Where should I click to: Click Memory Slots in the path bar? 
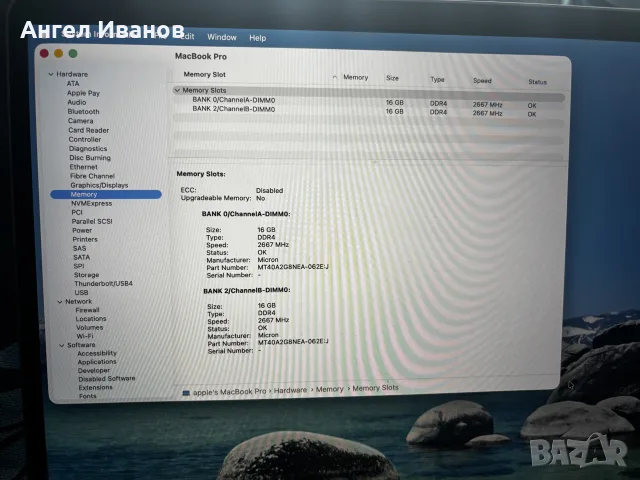click(x=375, y=388)
